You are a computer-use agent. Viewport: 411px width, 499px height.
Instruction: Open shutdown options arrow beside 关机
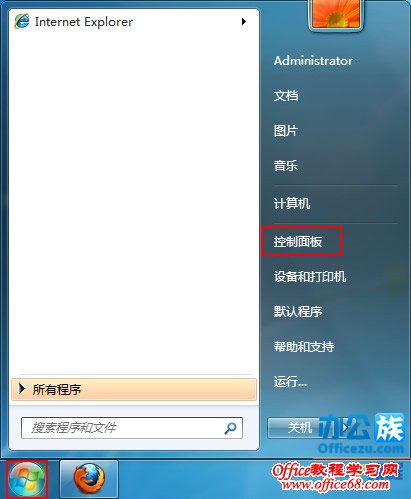346,428
